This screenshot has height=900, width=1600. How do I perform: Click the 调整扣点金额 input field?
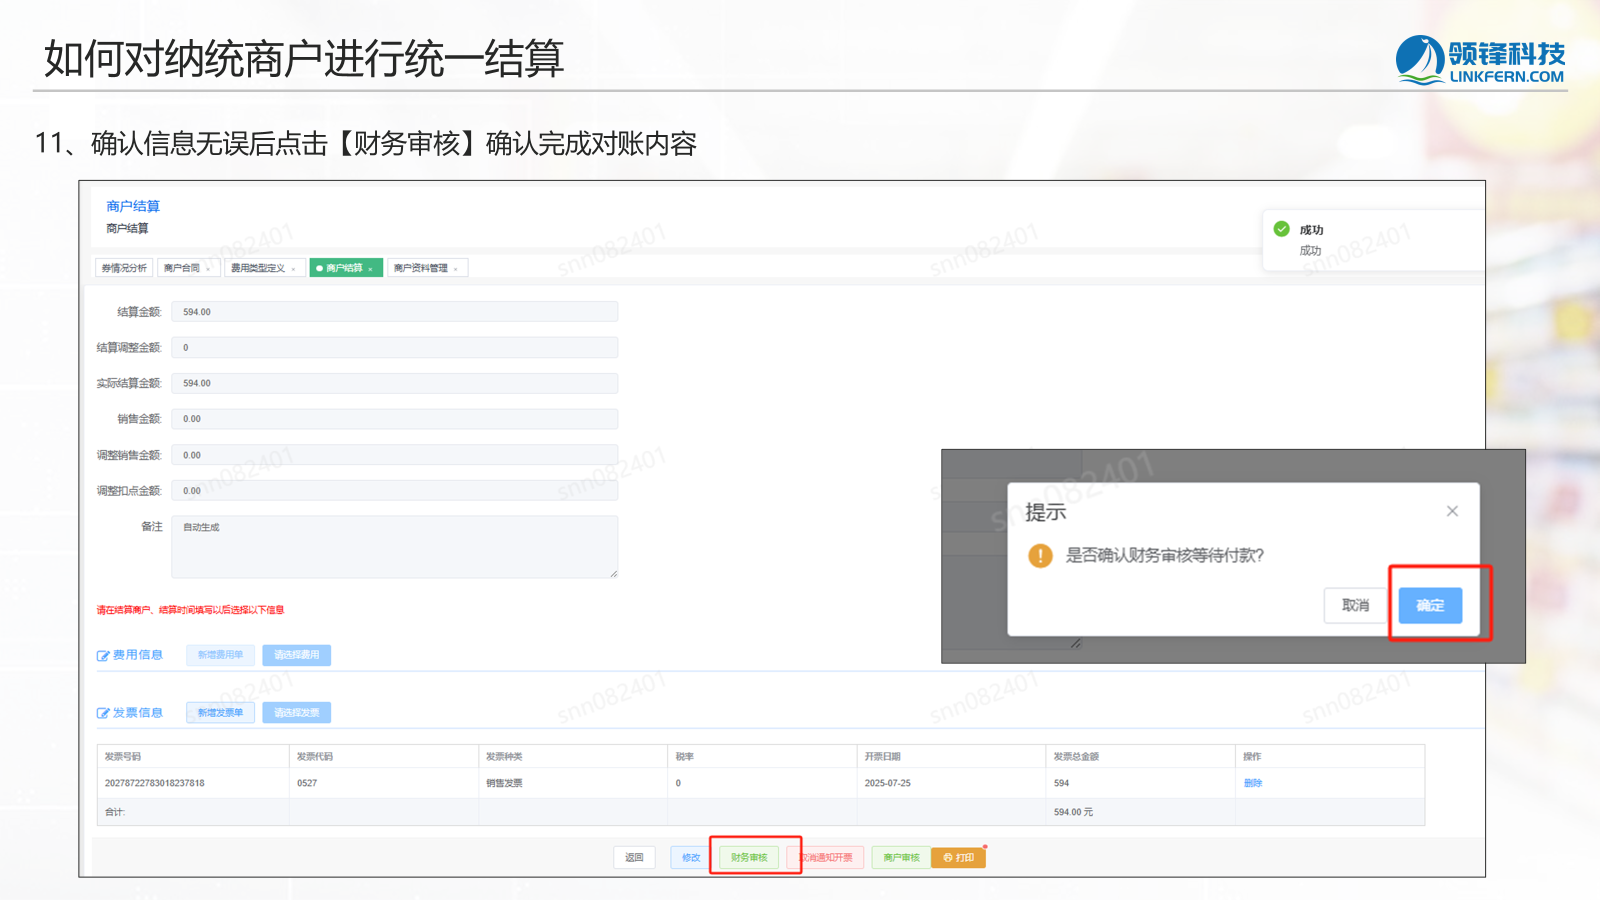coord(395,491)
